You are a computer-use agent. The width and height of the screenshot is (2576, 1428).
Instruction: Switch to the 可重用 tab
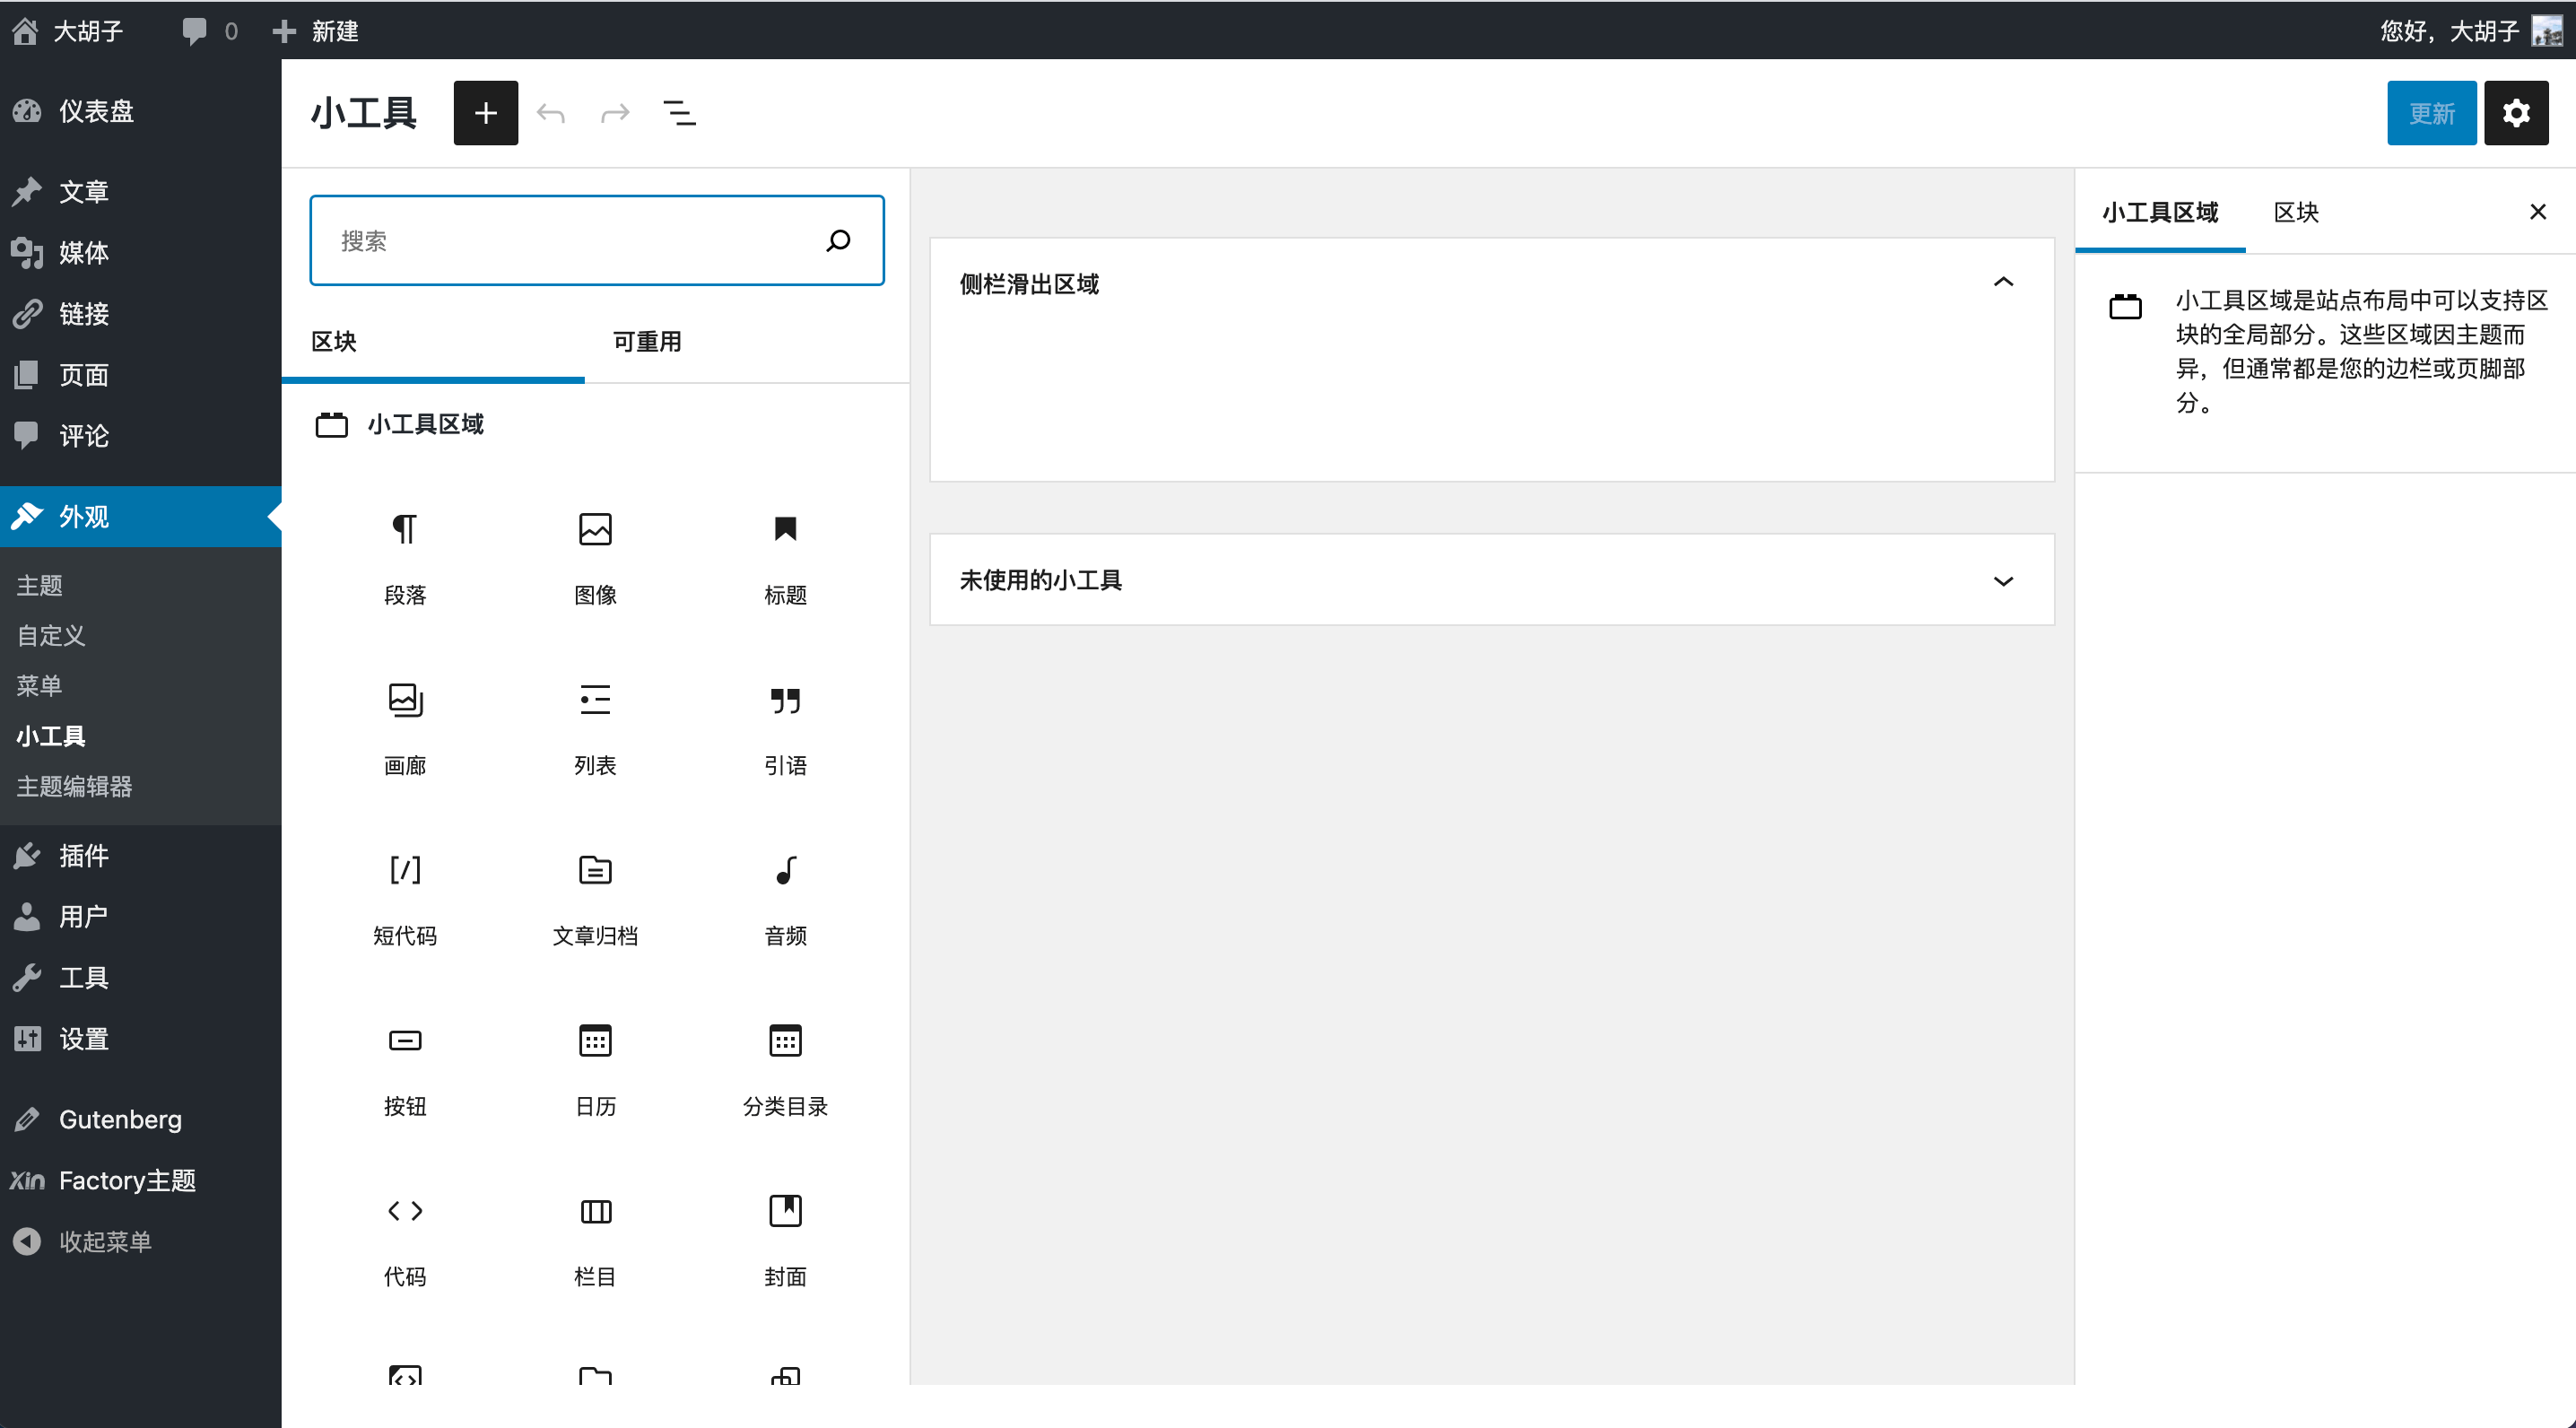(645, 341)
